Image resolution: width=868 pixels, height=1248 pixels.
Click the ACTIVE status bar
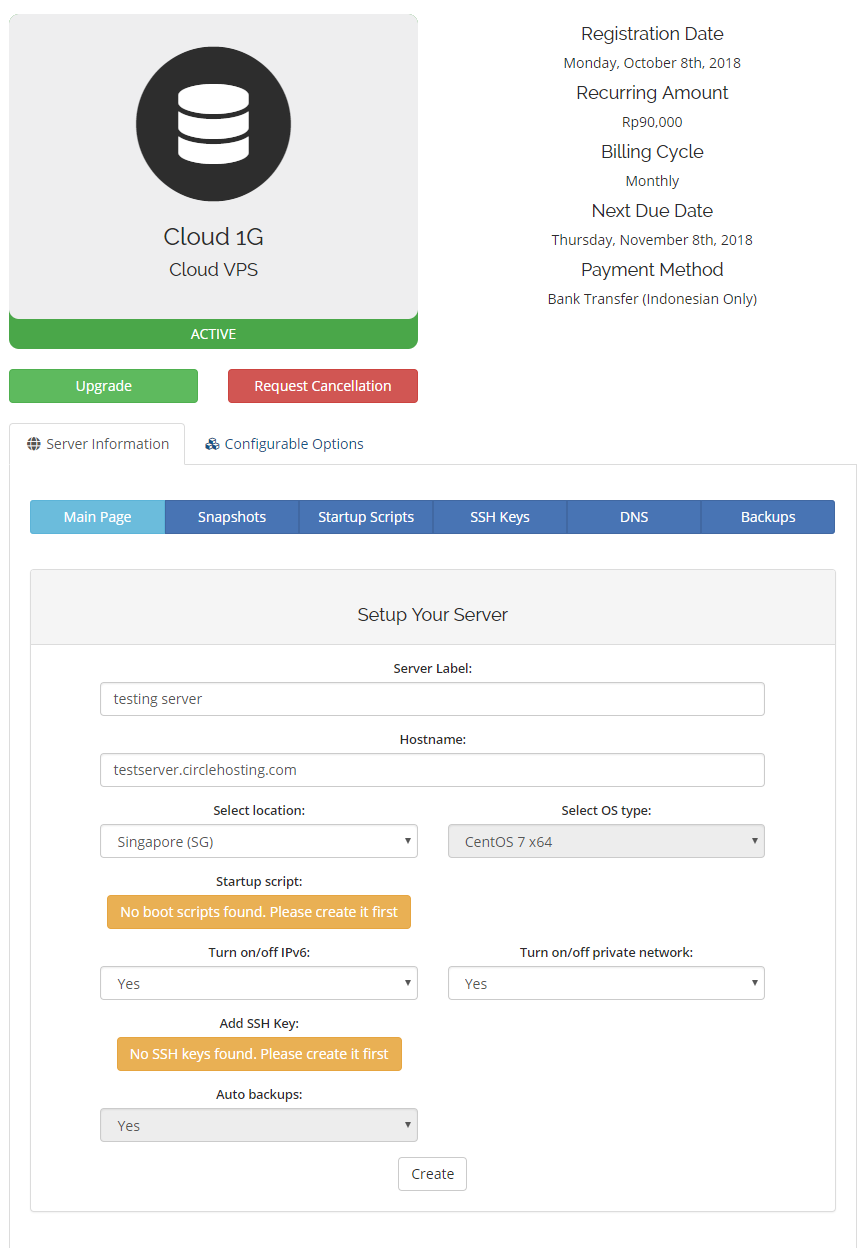pos(213,334)
